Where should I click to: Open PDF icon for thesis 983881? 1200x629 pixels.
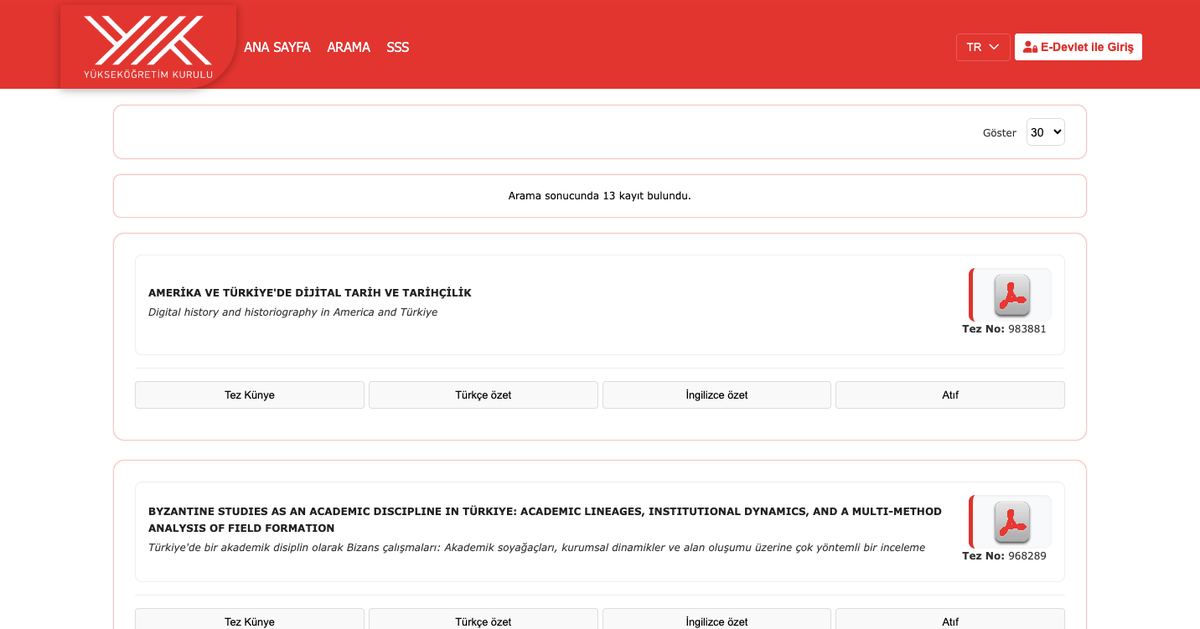[1012, 295]
